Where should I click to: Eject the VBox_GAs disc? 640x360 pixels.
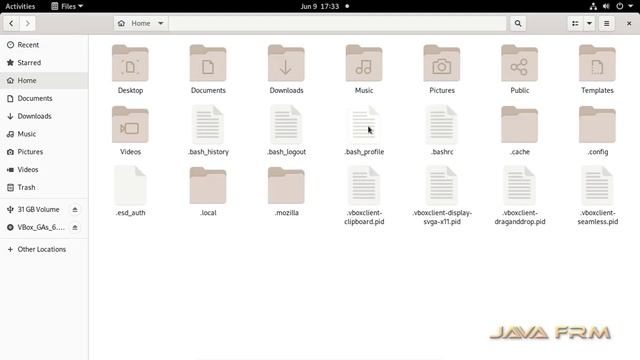point(75,227)
